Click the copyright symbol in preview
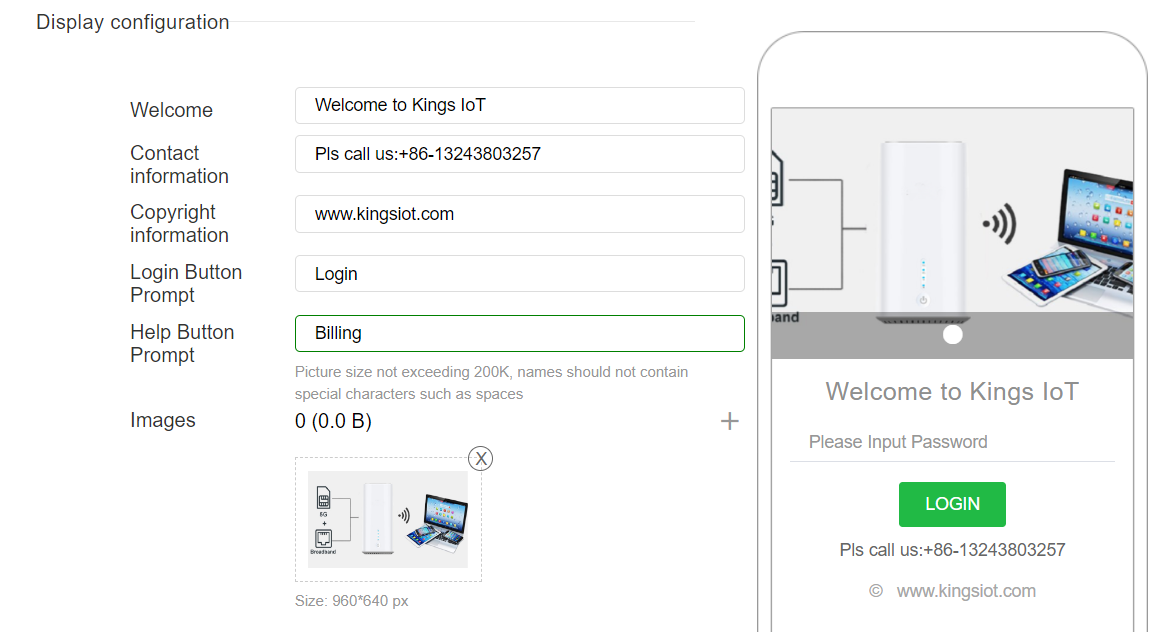The width and height of the screenshot is (1175, 632). coord(875,591)
